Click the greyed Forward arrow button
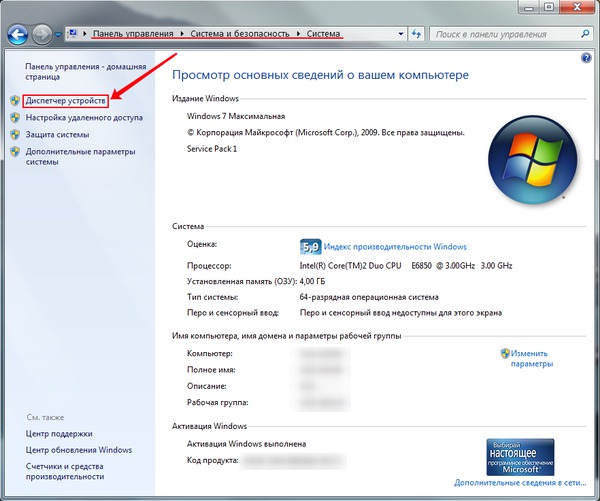The width and height of the screenshot is (600, 501). 42,34
